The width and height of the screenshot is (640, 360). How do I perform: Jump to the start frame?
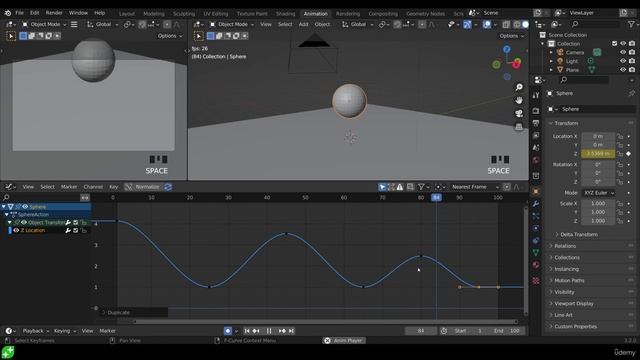[247, 331]
